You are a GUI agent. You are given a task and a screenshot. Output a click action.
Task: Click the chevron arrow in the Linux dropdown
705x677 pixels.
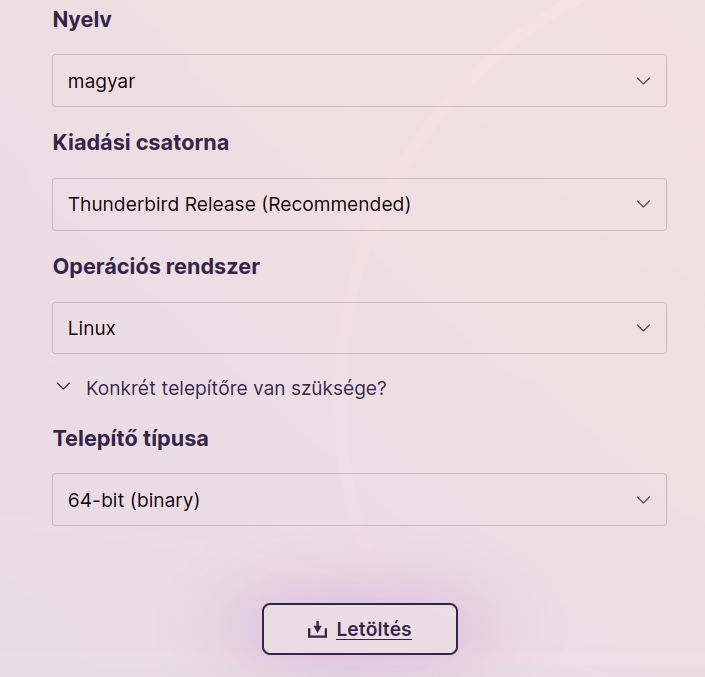pos(643,328)
